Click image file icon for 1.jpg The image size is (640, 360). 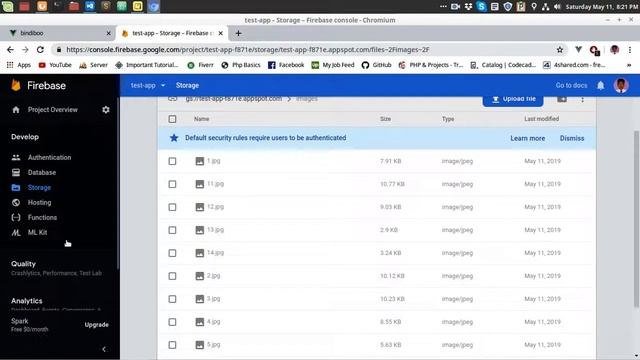(x=199, y=161)
